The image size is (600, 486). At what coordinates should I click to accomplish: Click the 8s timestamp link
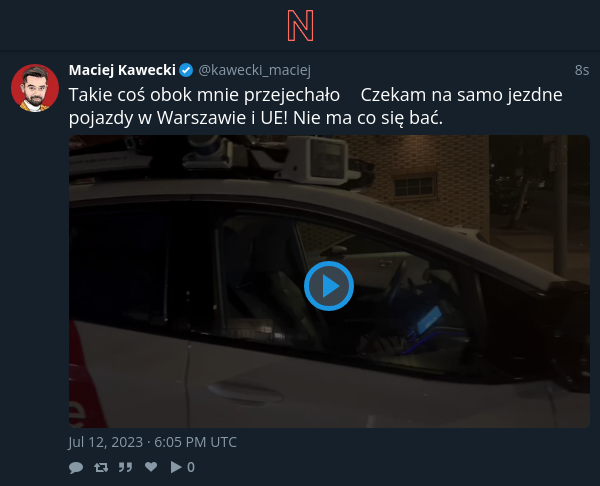coord(582,70)
